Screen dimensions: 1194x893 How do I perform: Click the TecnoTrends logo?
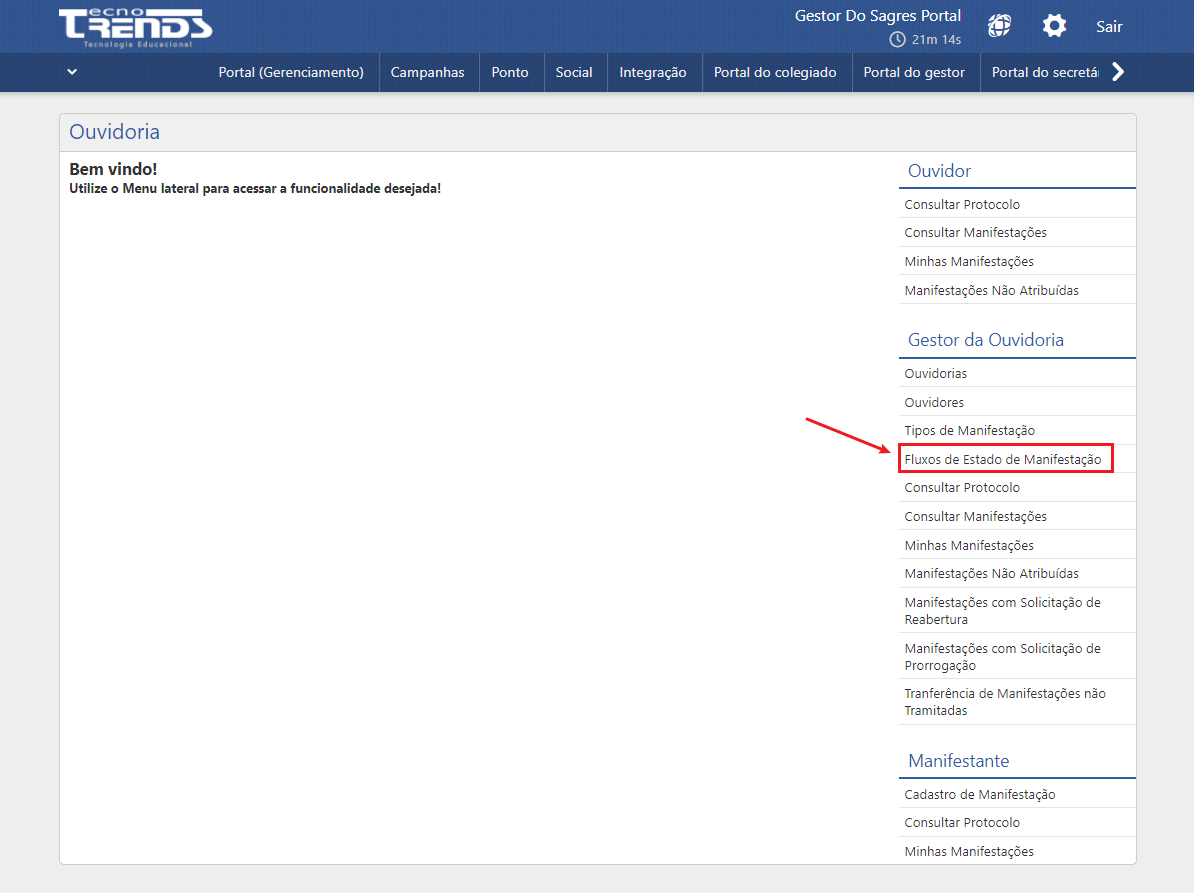coord(135,27)
